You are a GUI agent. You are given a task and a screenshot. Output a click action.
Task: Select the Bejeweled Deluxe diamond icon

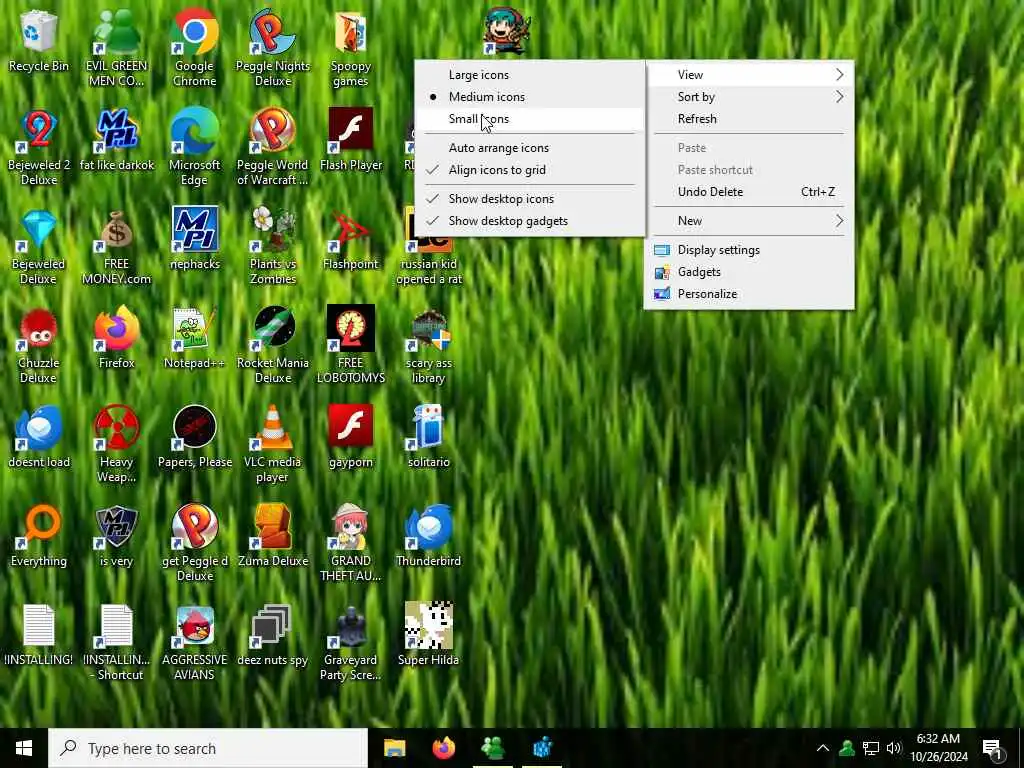pyautogui.click(x=39, y=246)
